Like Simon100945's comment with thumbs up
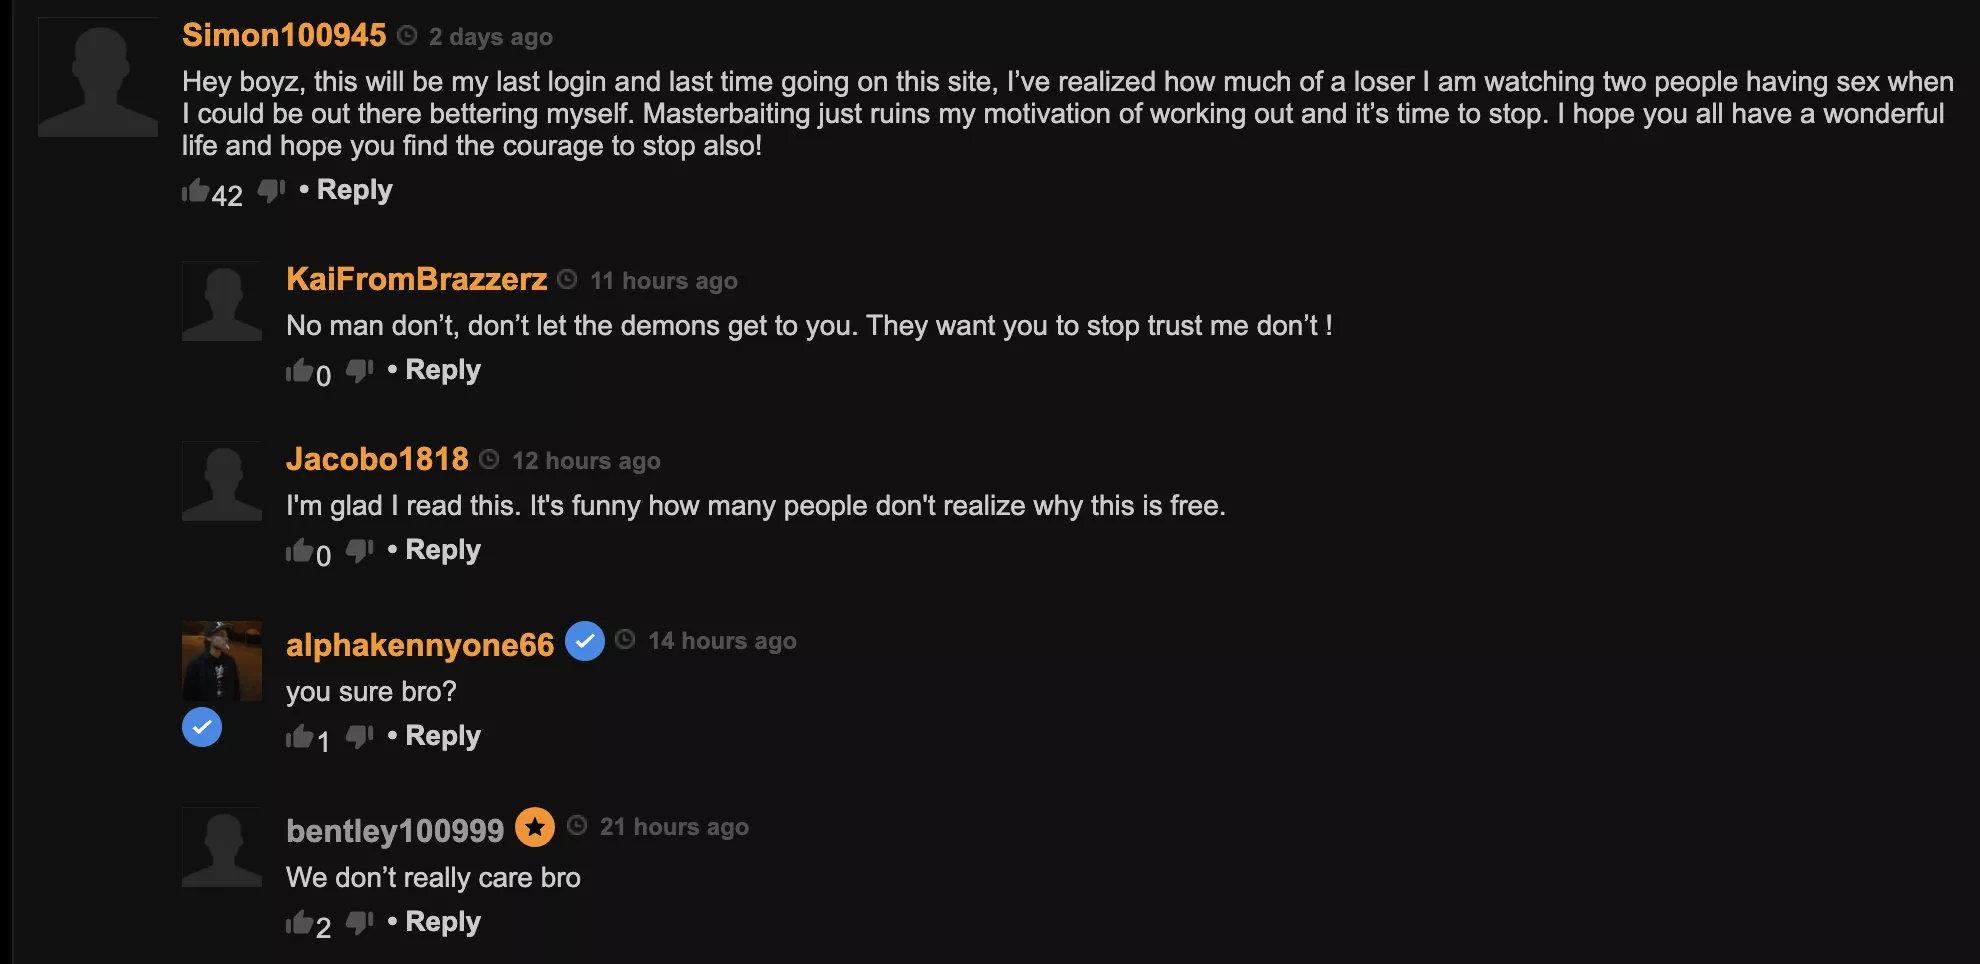Viewport: 1980px width, 964px height. click(x=195, y=190)
